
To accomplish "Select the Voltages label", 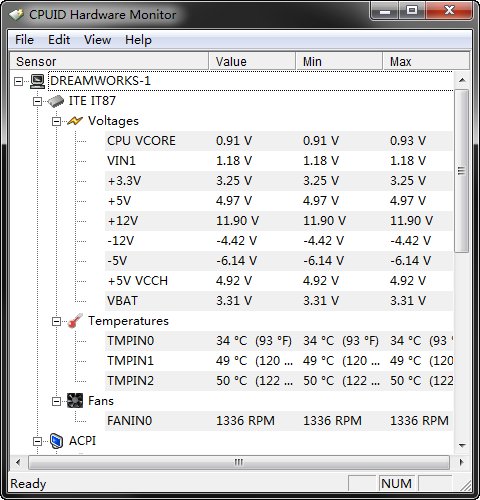I will 113,121.
